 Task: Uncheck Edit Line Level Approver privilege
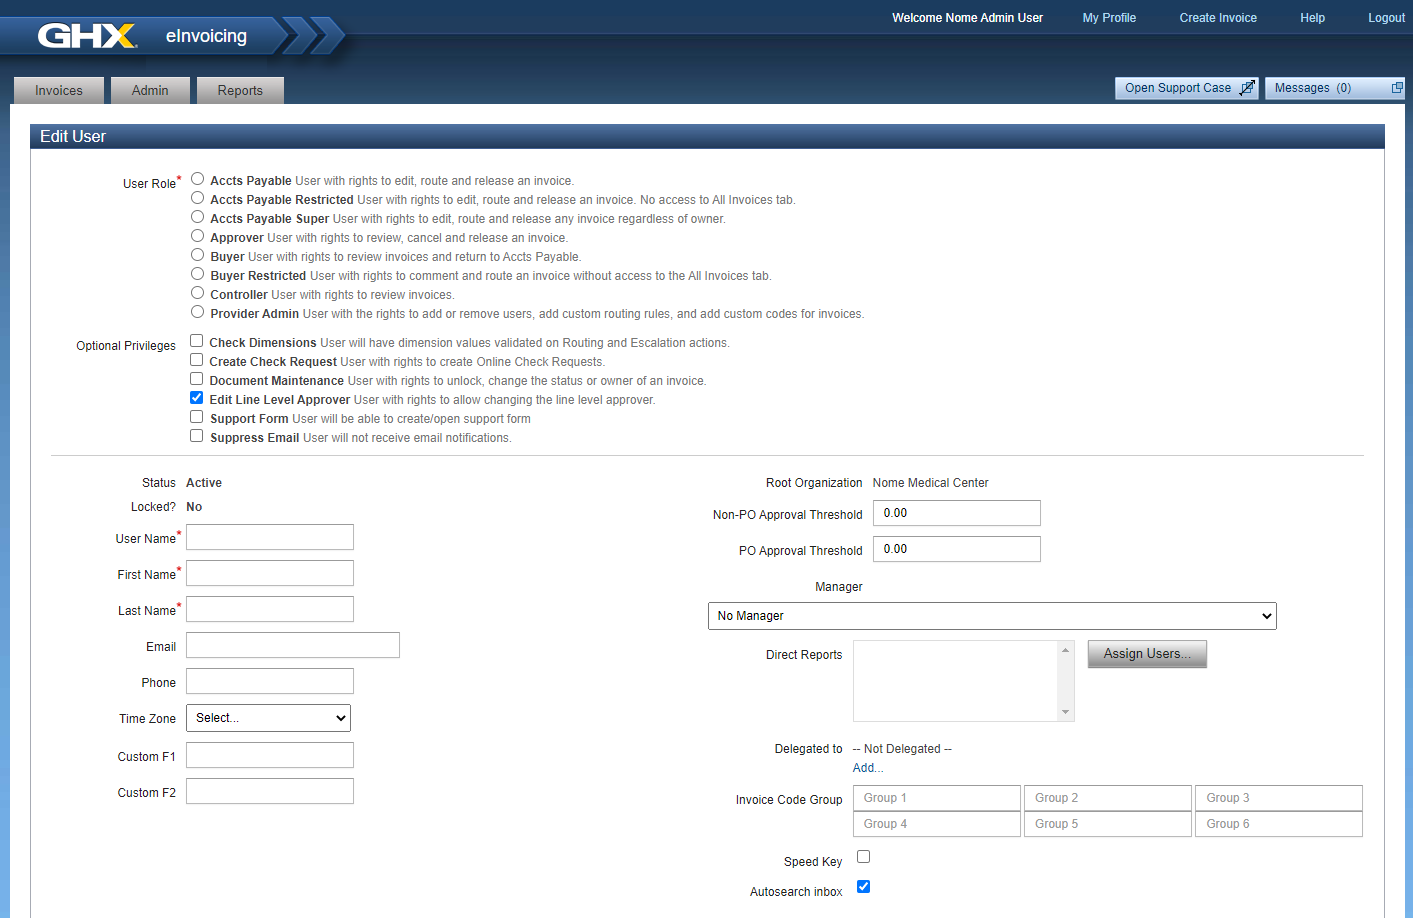pos(197,398)
